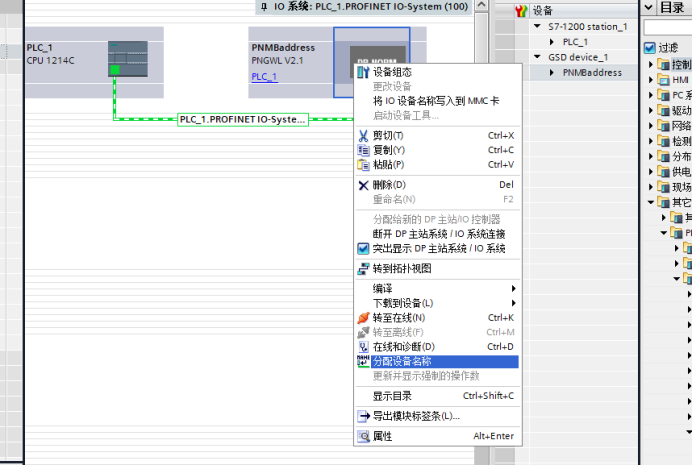692x466 pixels.
Task: Expand the 控制 catalog folder
Action: [651, 64]
